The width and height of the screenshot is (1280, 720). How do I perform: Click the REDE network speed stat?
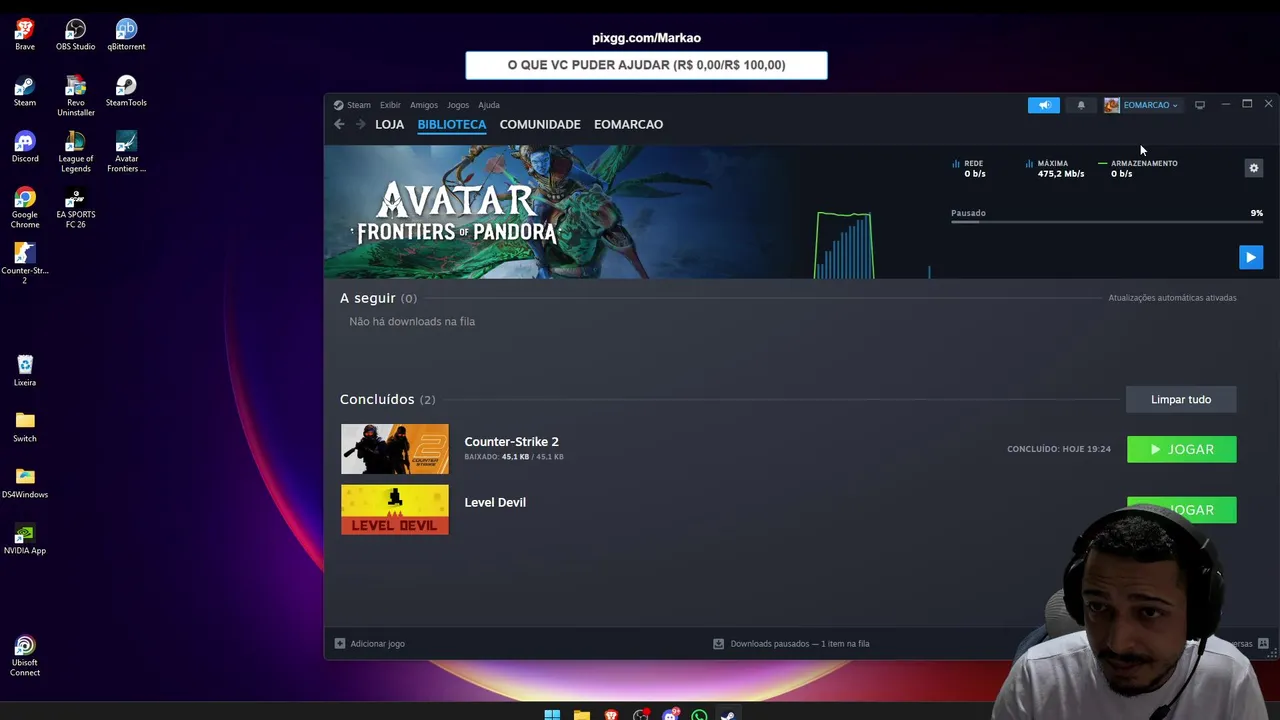click(969, 168)
